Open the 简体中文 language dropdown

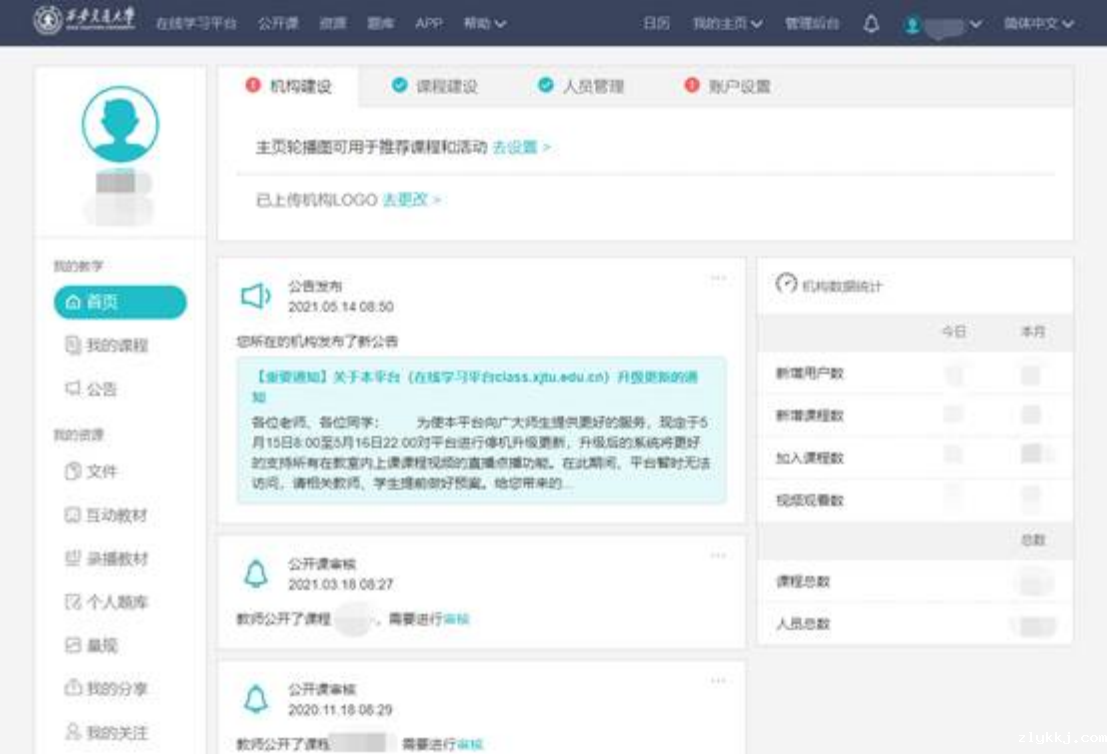tap(1039, 23)
